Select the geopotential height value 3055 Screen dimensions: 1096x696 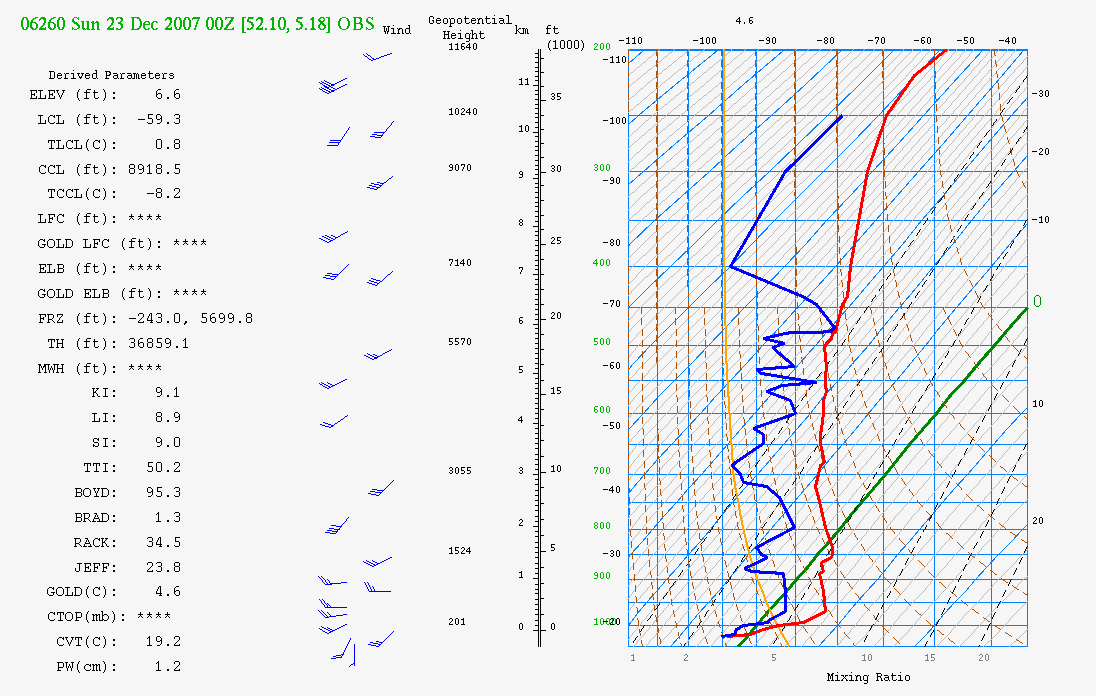[x=460, y=471]
